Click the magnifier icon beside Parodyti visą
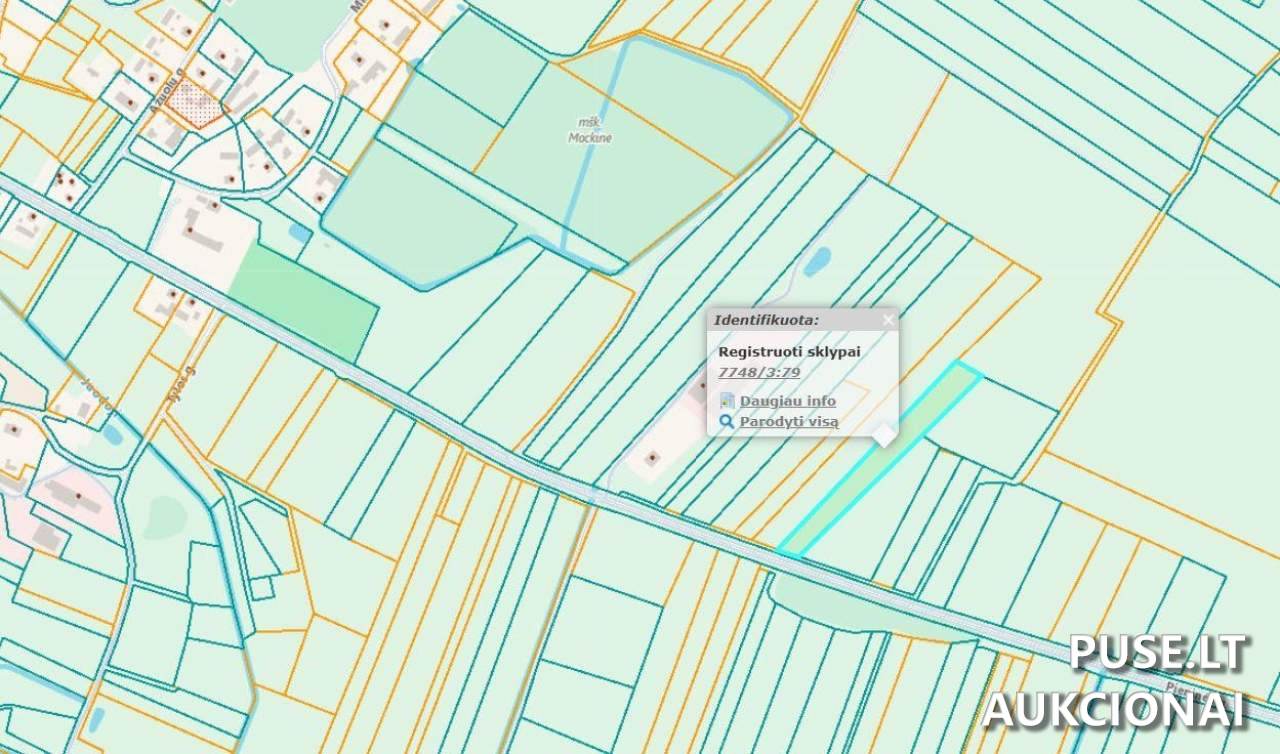Image resolution: width=1280 pixels, height=754 pixels. [x=727, y=422]
